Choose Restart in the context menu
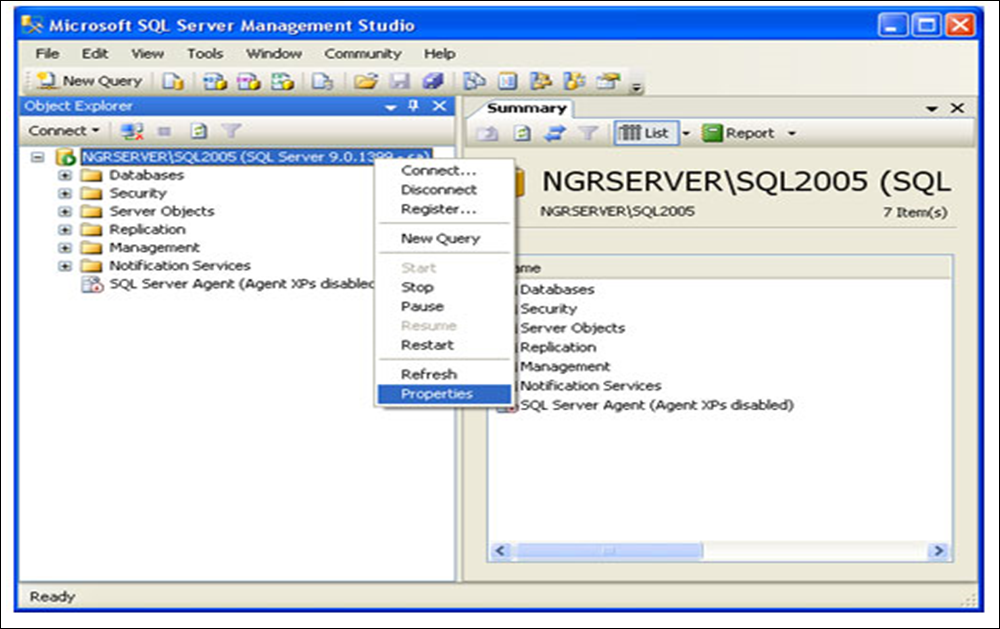Screen dimensions: 1000x629 [x=427, y=345]
